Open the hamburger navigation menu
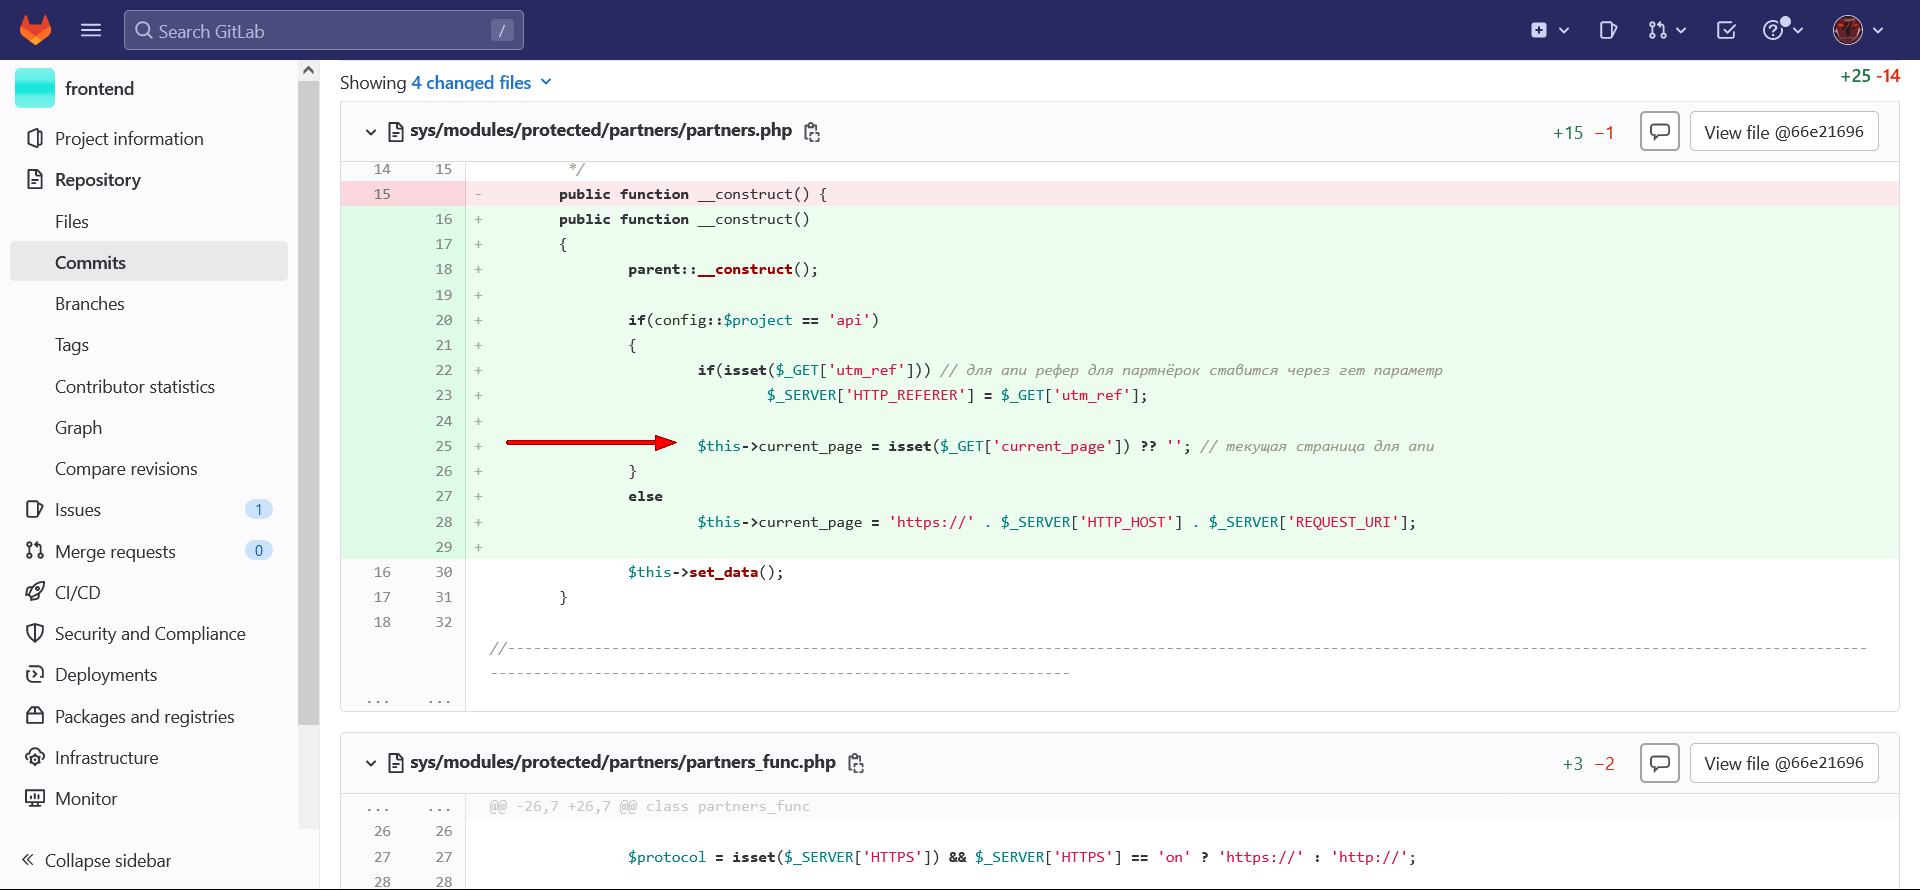The image size is (1920, 890). [91, 30]
